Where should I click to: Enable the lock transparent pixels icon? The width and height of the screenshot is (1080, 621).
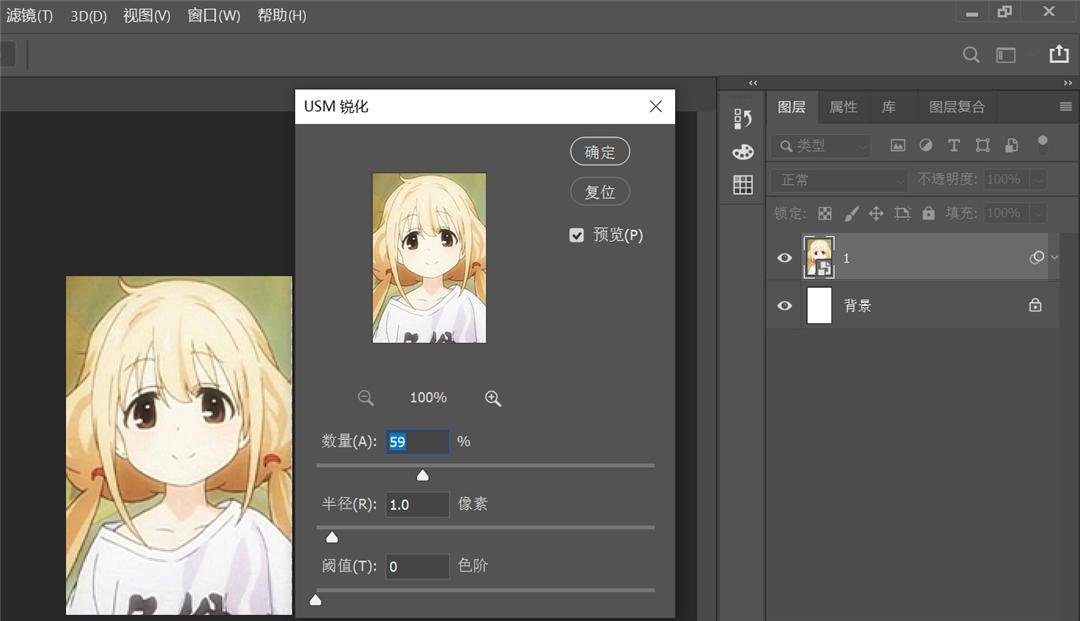click(825, 213)
